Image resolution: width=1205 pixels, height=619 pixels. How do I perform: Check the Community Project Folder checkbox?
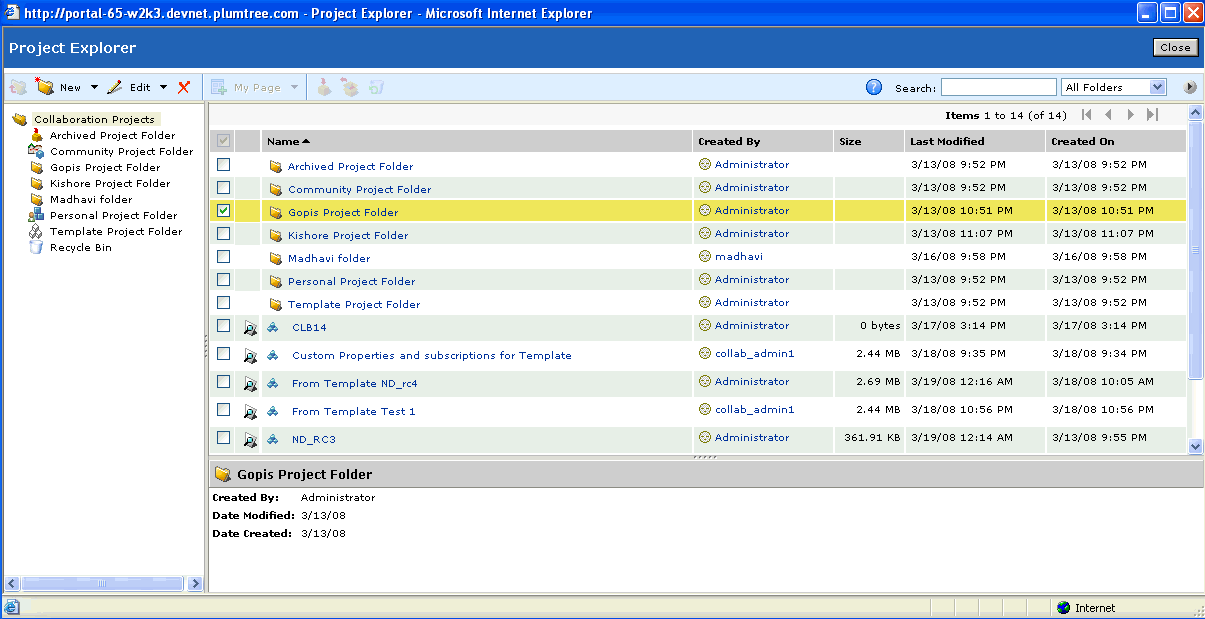click(224, 187)
